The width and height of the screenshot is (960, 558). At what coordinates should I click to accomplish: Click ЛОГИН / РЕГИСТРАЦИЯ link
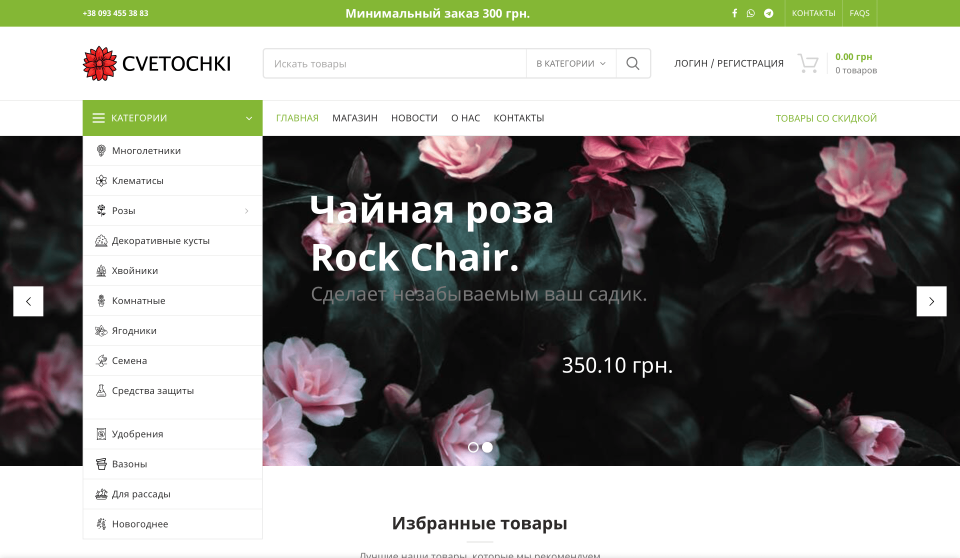tap(729, 63)
